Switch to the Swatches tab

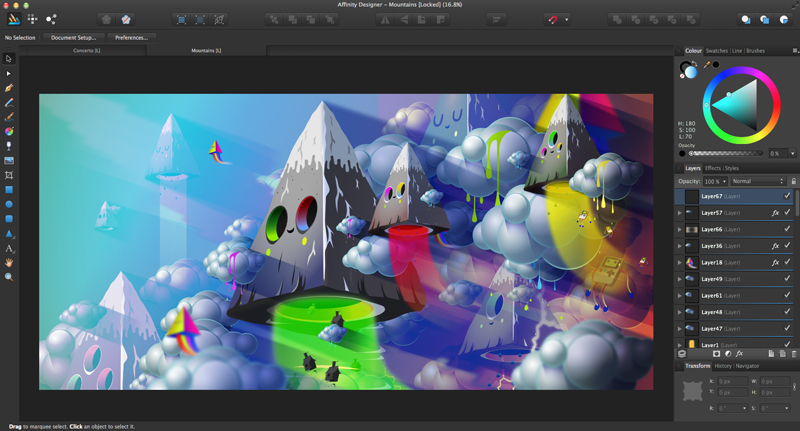pos(717,50)
